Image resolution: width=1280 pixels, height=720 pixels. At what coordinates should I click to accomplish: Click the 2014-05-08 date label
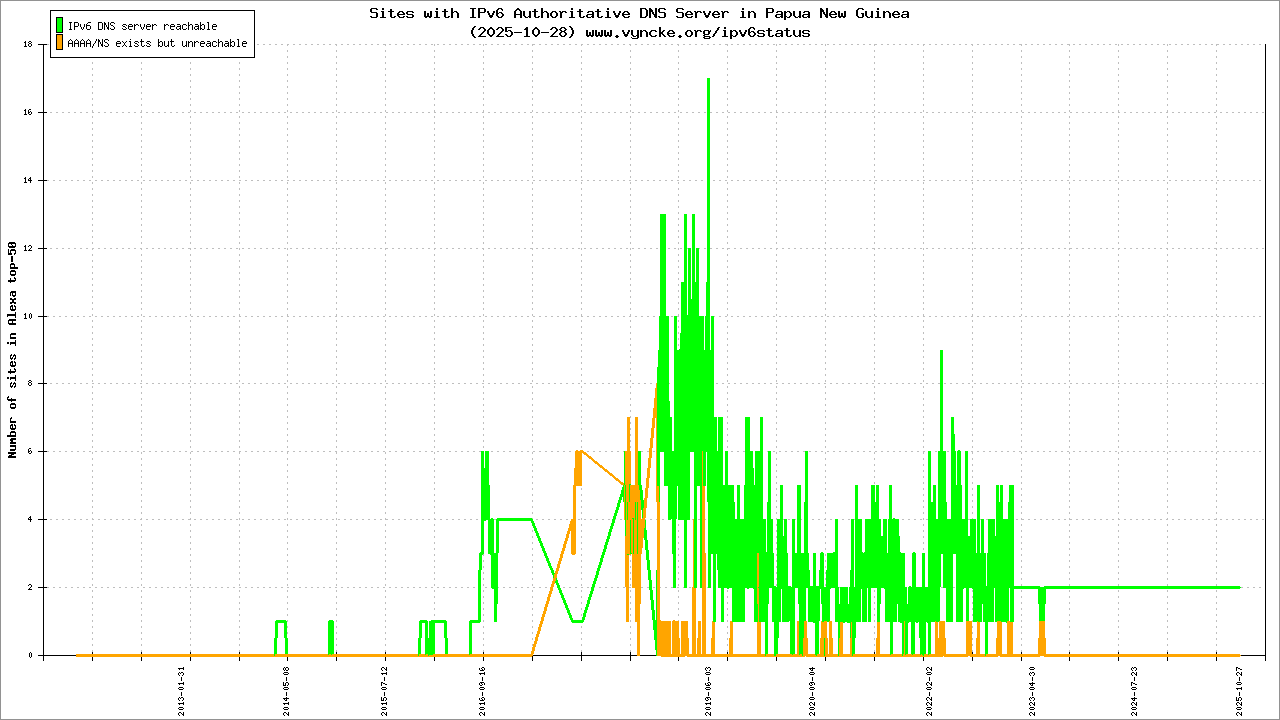tap(286, 691)
